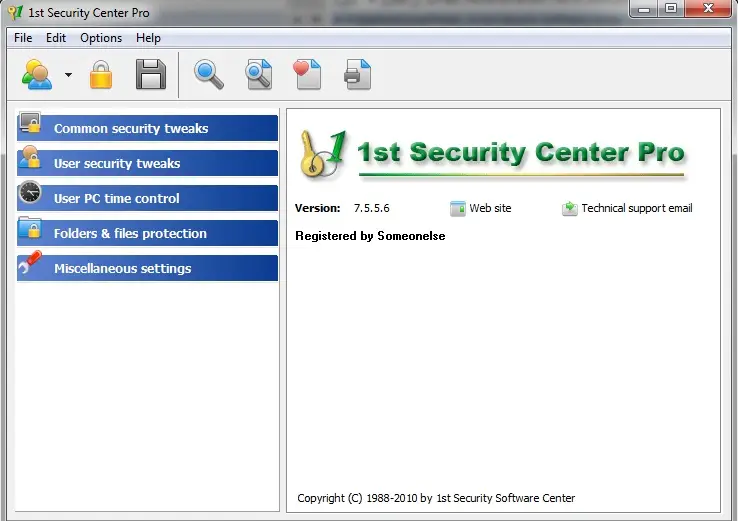Click the locked folder icon on Folders & files protection
This screenshot has height=521, width=738.
(x=30, y=227)
